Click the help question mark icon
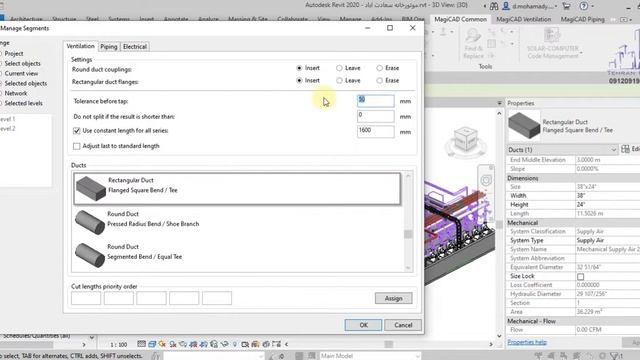Viewport: 640px width, 360px height. coord(584,6)
